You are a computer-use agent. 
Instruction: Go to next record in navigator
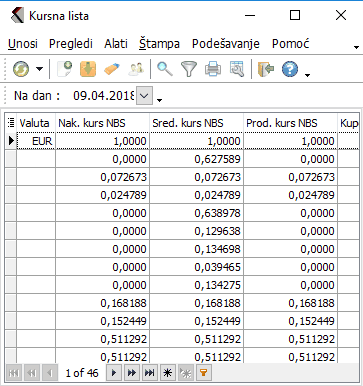point(114,373)
